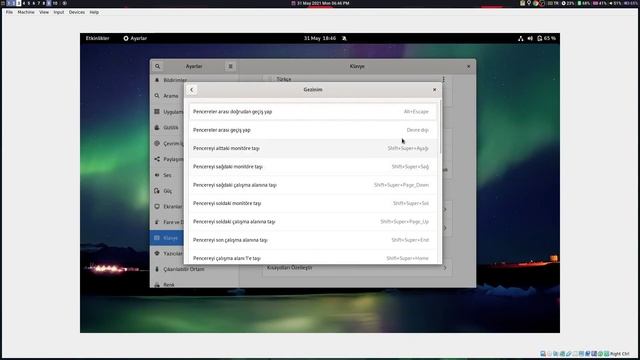Image resolution: width=640 pixels, height=360 pixels.
Task: Switch to host workspace 5
Action: (x=29, y=3)
